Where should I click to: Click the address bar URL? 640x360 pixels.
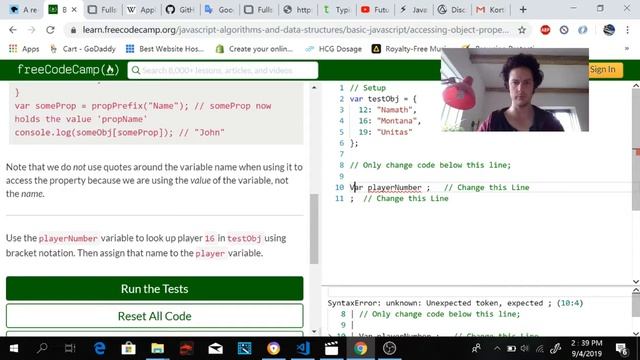pos(296,30)
